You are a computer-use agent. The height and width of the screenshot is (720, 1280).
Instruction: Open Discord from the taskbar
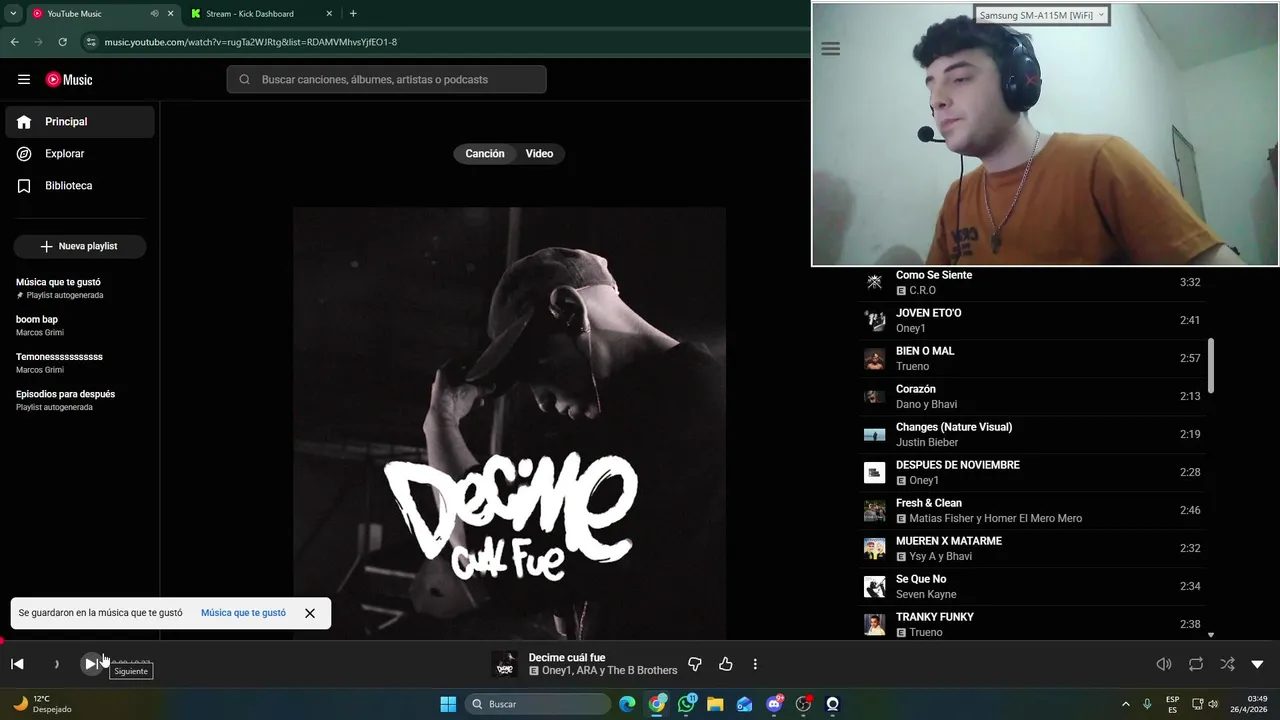tap(774, 704)
